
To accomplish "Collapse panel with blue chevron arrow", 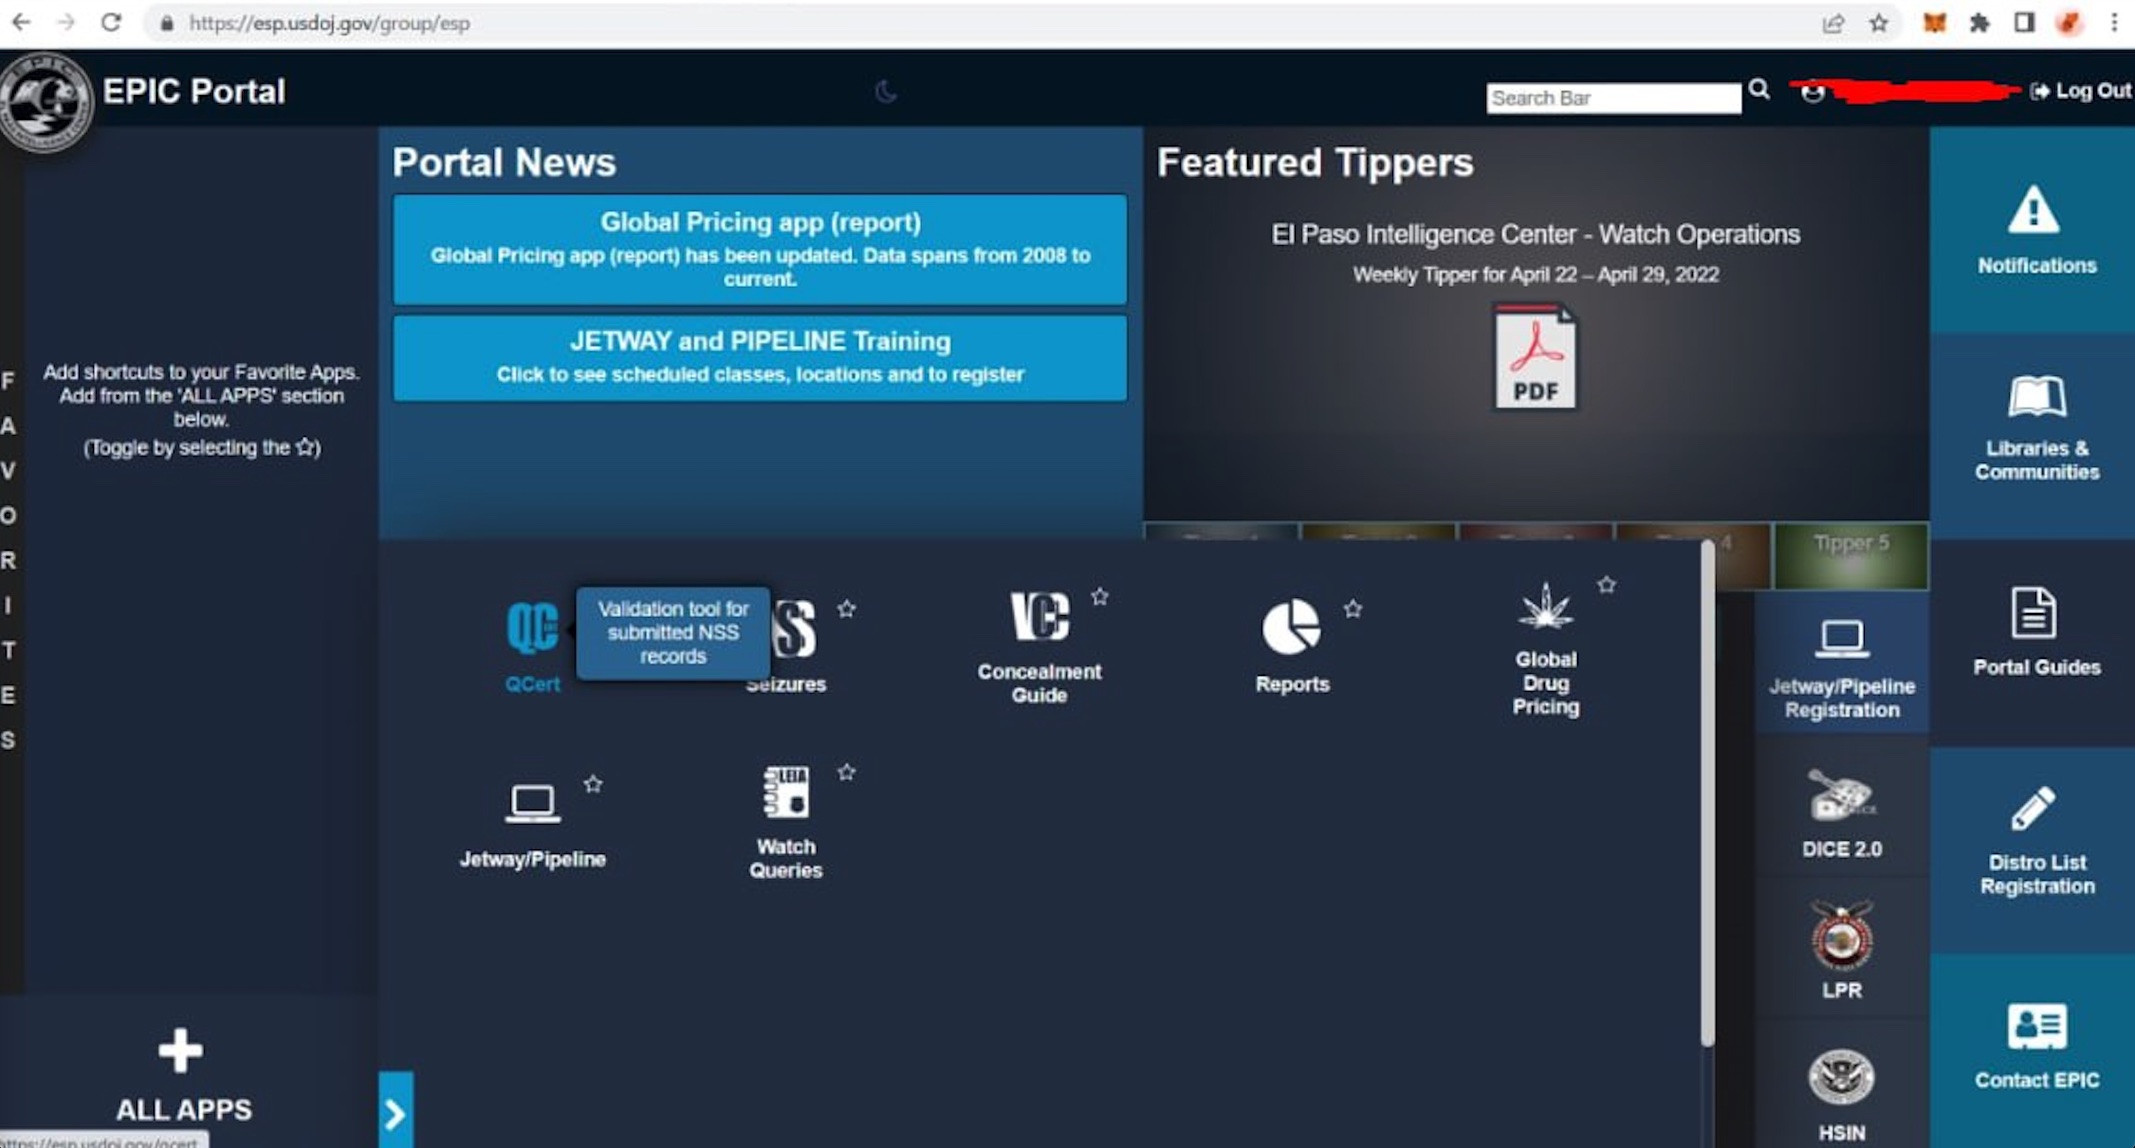I will click(396, 1113).
